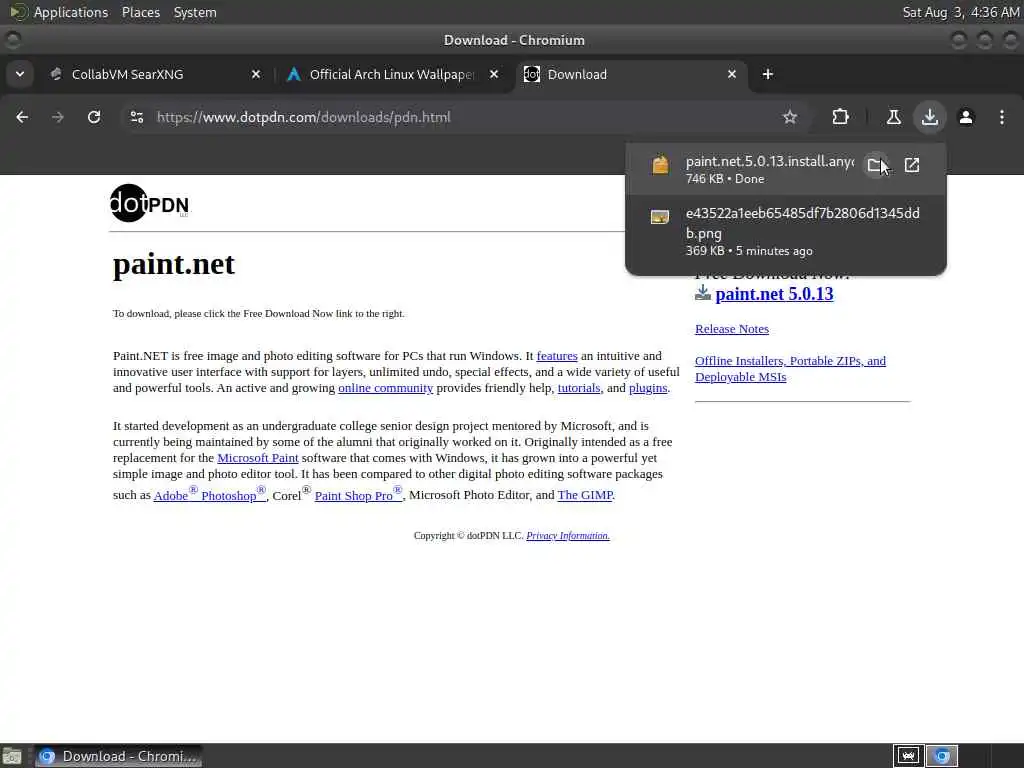Open the Privacy Information link
This screenshot has width=1024, height=768.
tap(568, 536)
